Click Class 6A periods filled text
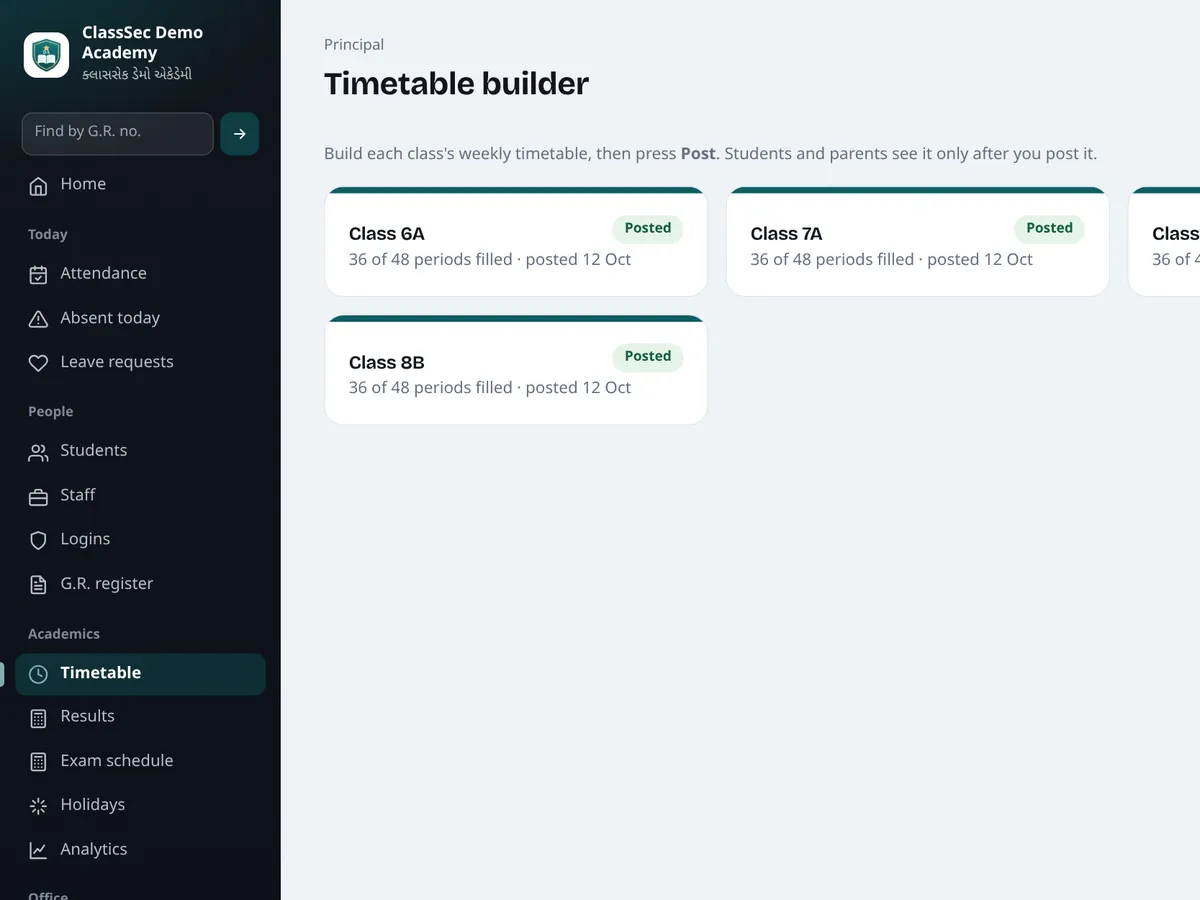This screenshot has width=1200, height=900. point(490,260)
